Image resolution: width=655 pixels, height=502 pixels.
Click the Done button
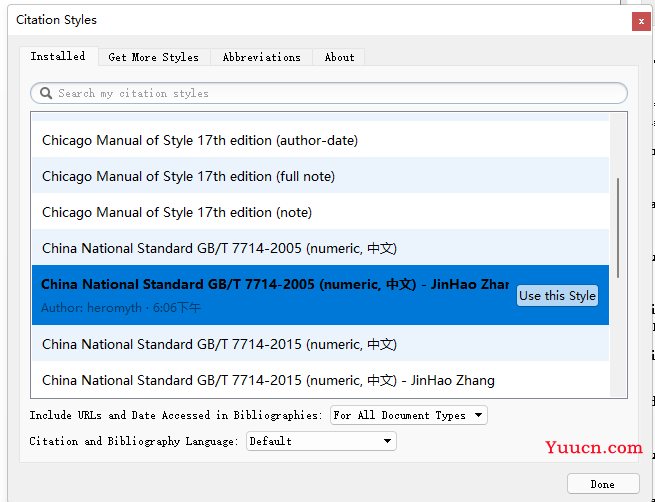pos(603,484)
